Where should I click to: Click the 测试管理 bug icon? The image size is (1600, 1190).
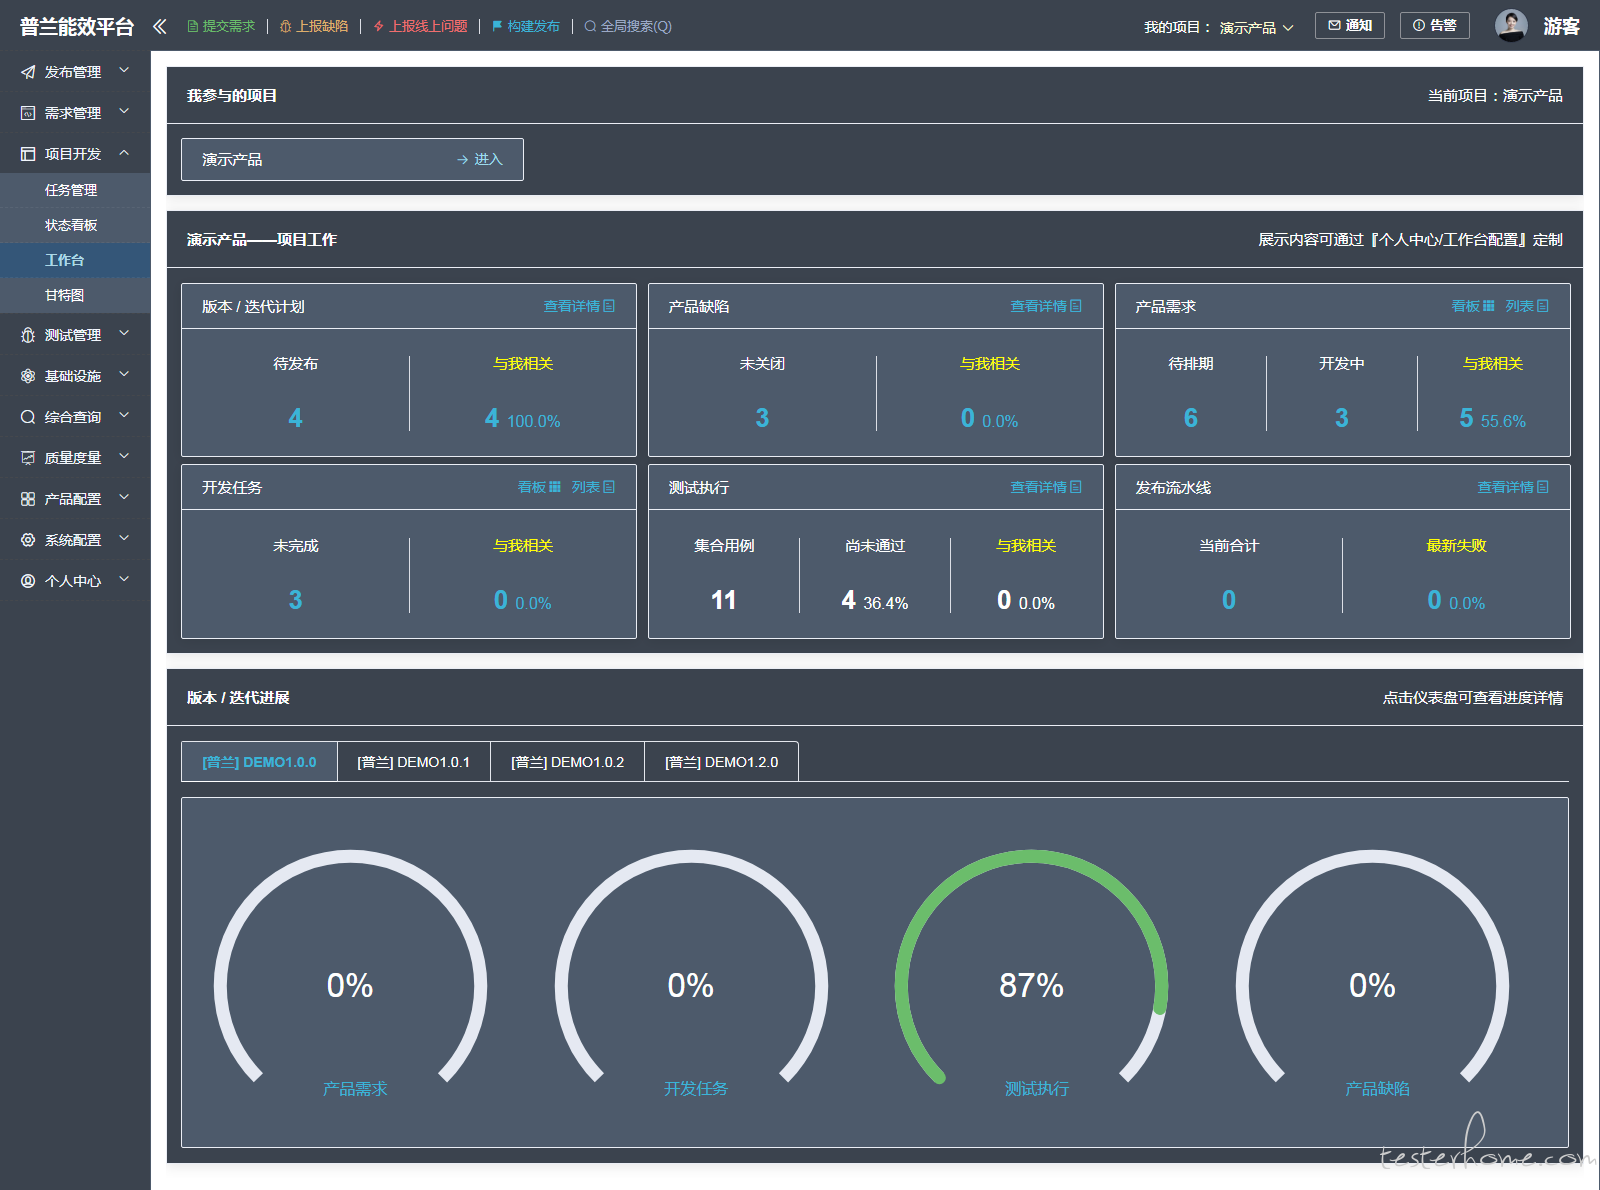coord(28,335)
